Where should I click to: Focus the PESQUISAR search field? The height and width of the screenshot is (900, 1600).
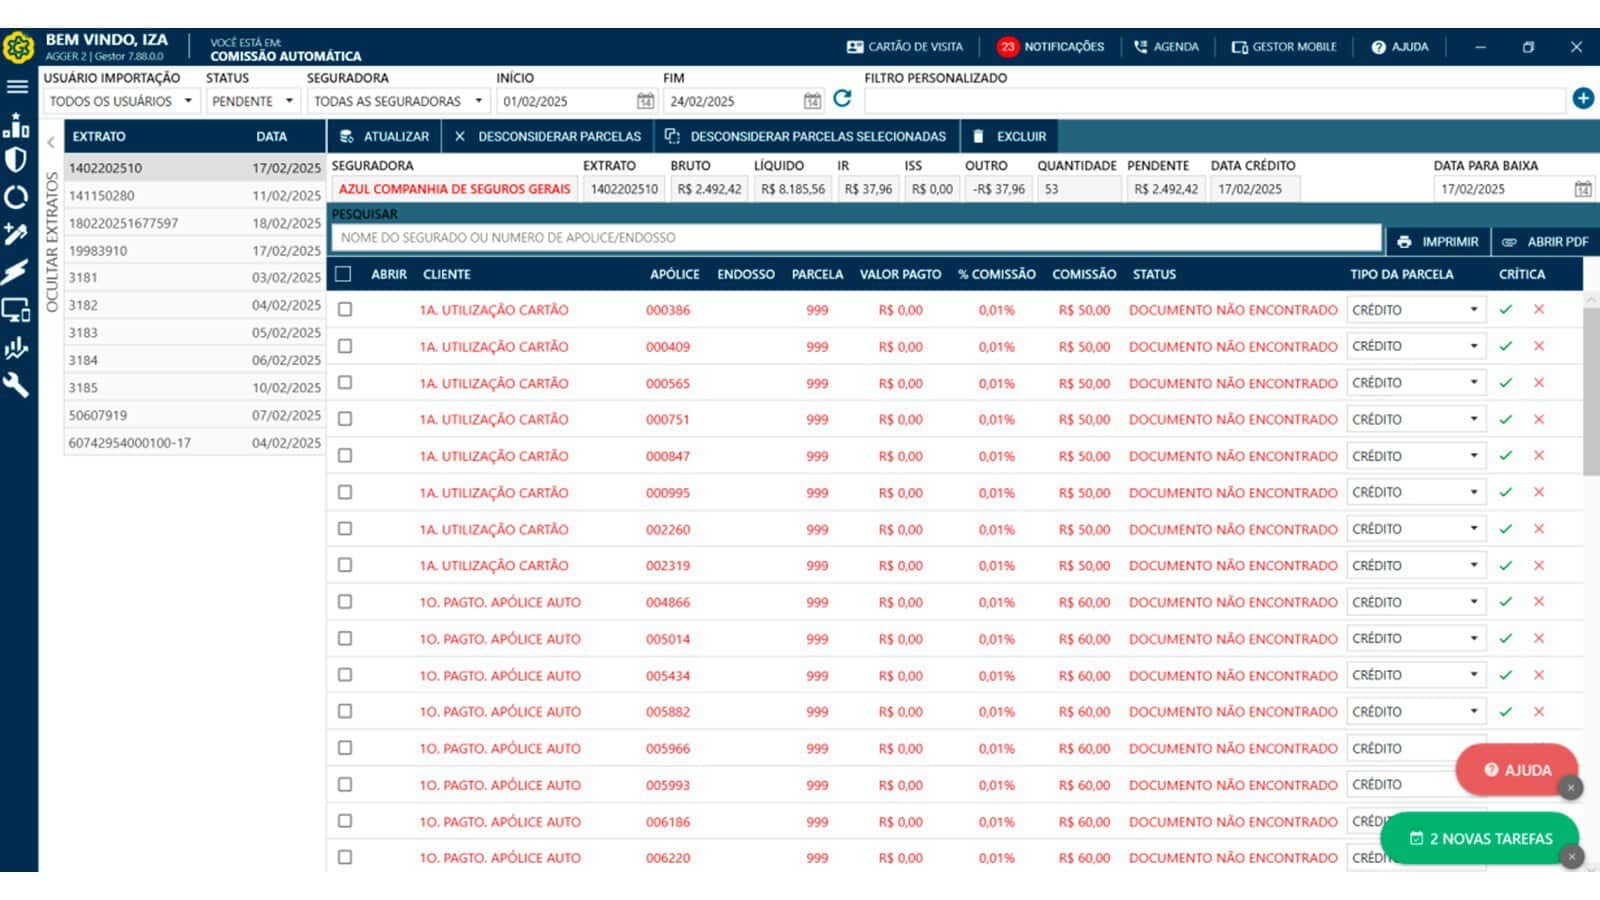pos(856,238)
